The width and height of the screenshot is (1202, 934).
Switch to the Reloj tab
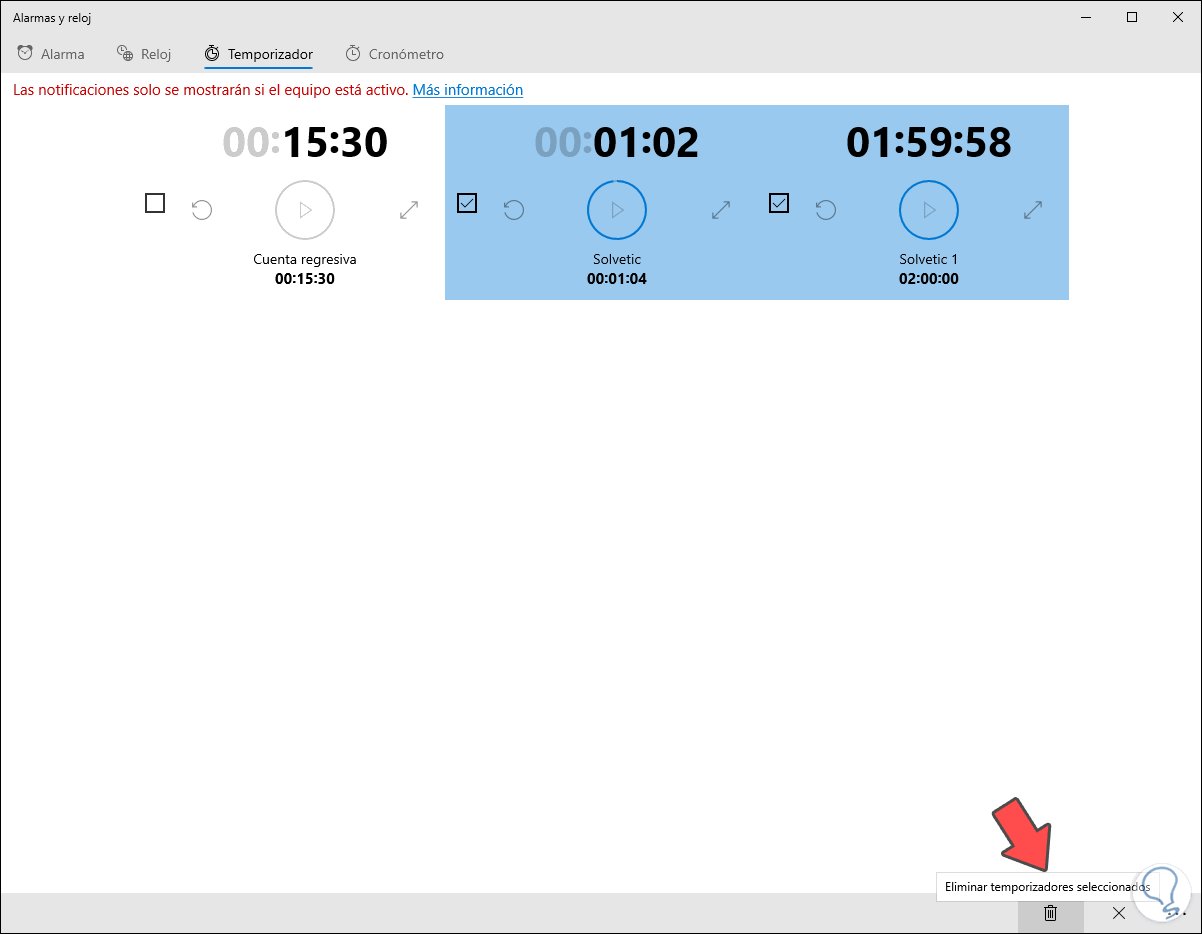point(143,54)
